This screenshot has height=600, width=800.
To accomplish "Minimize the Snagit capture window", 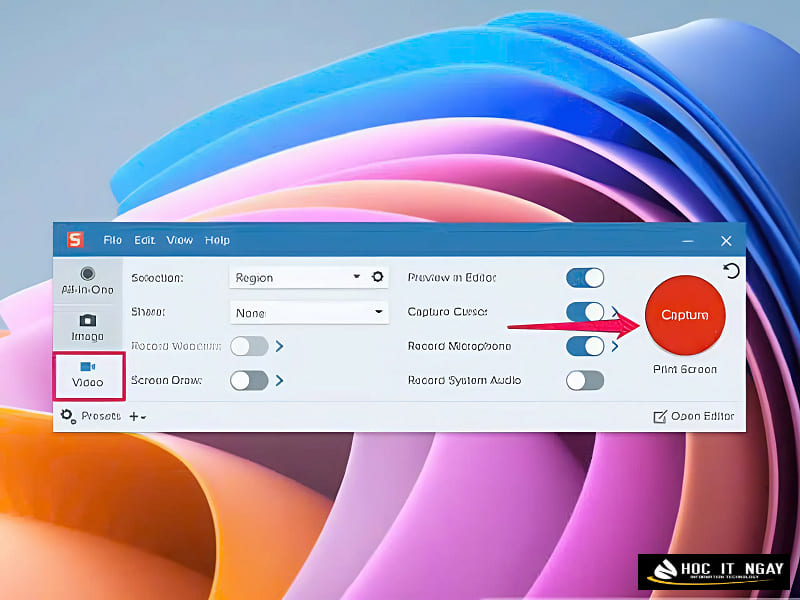I will click(x=687, y=241).
